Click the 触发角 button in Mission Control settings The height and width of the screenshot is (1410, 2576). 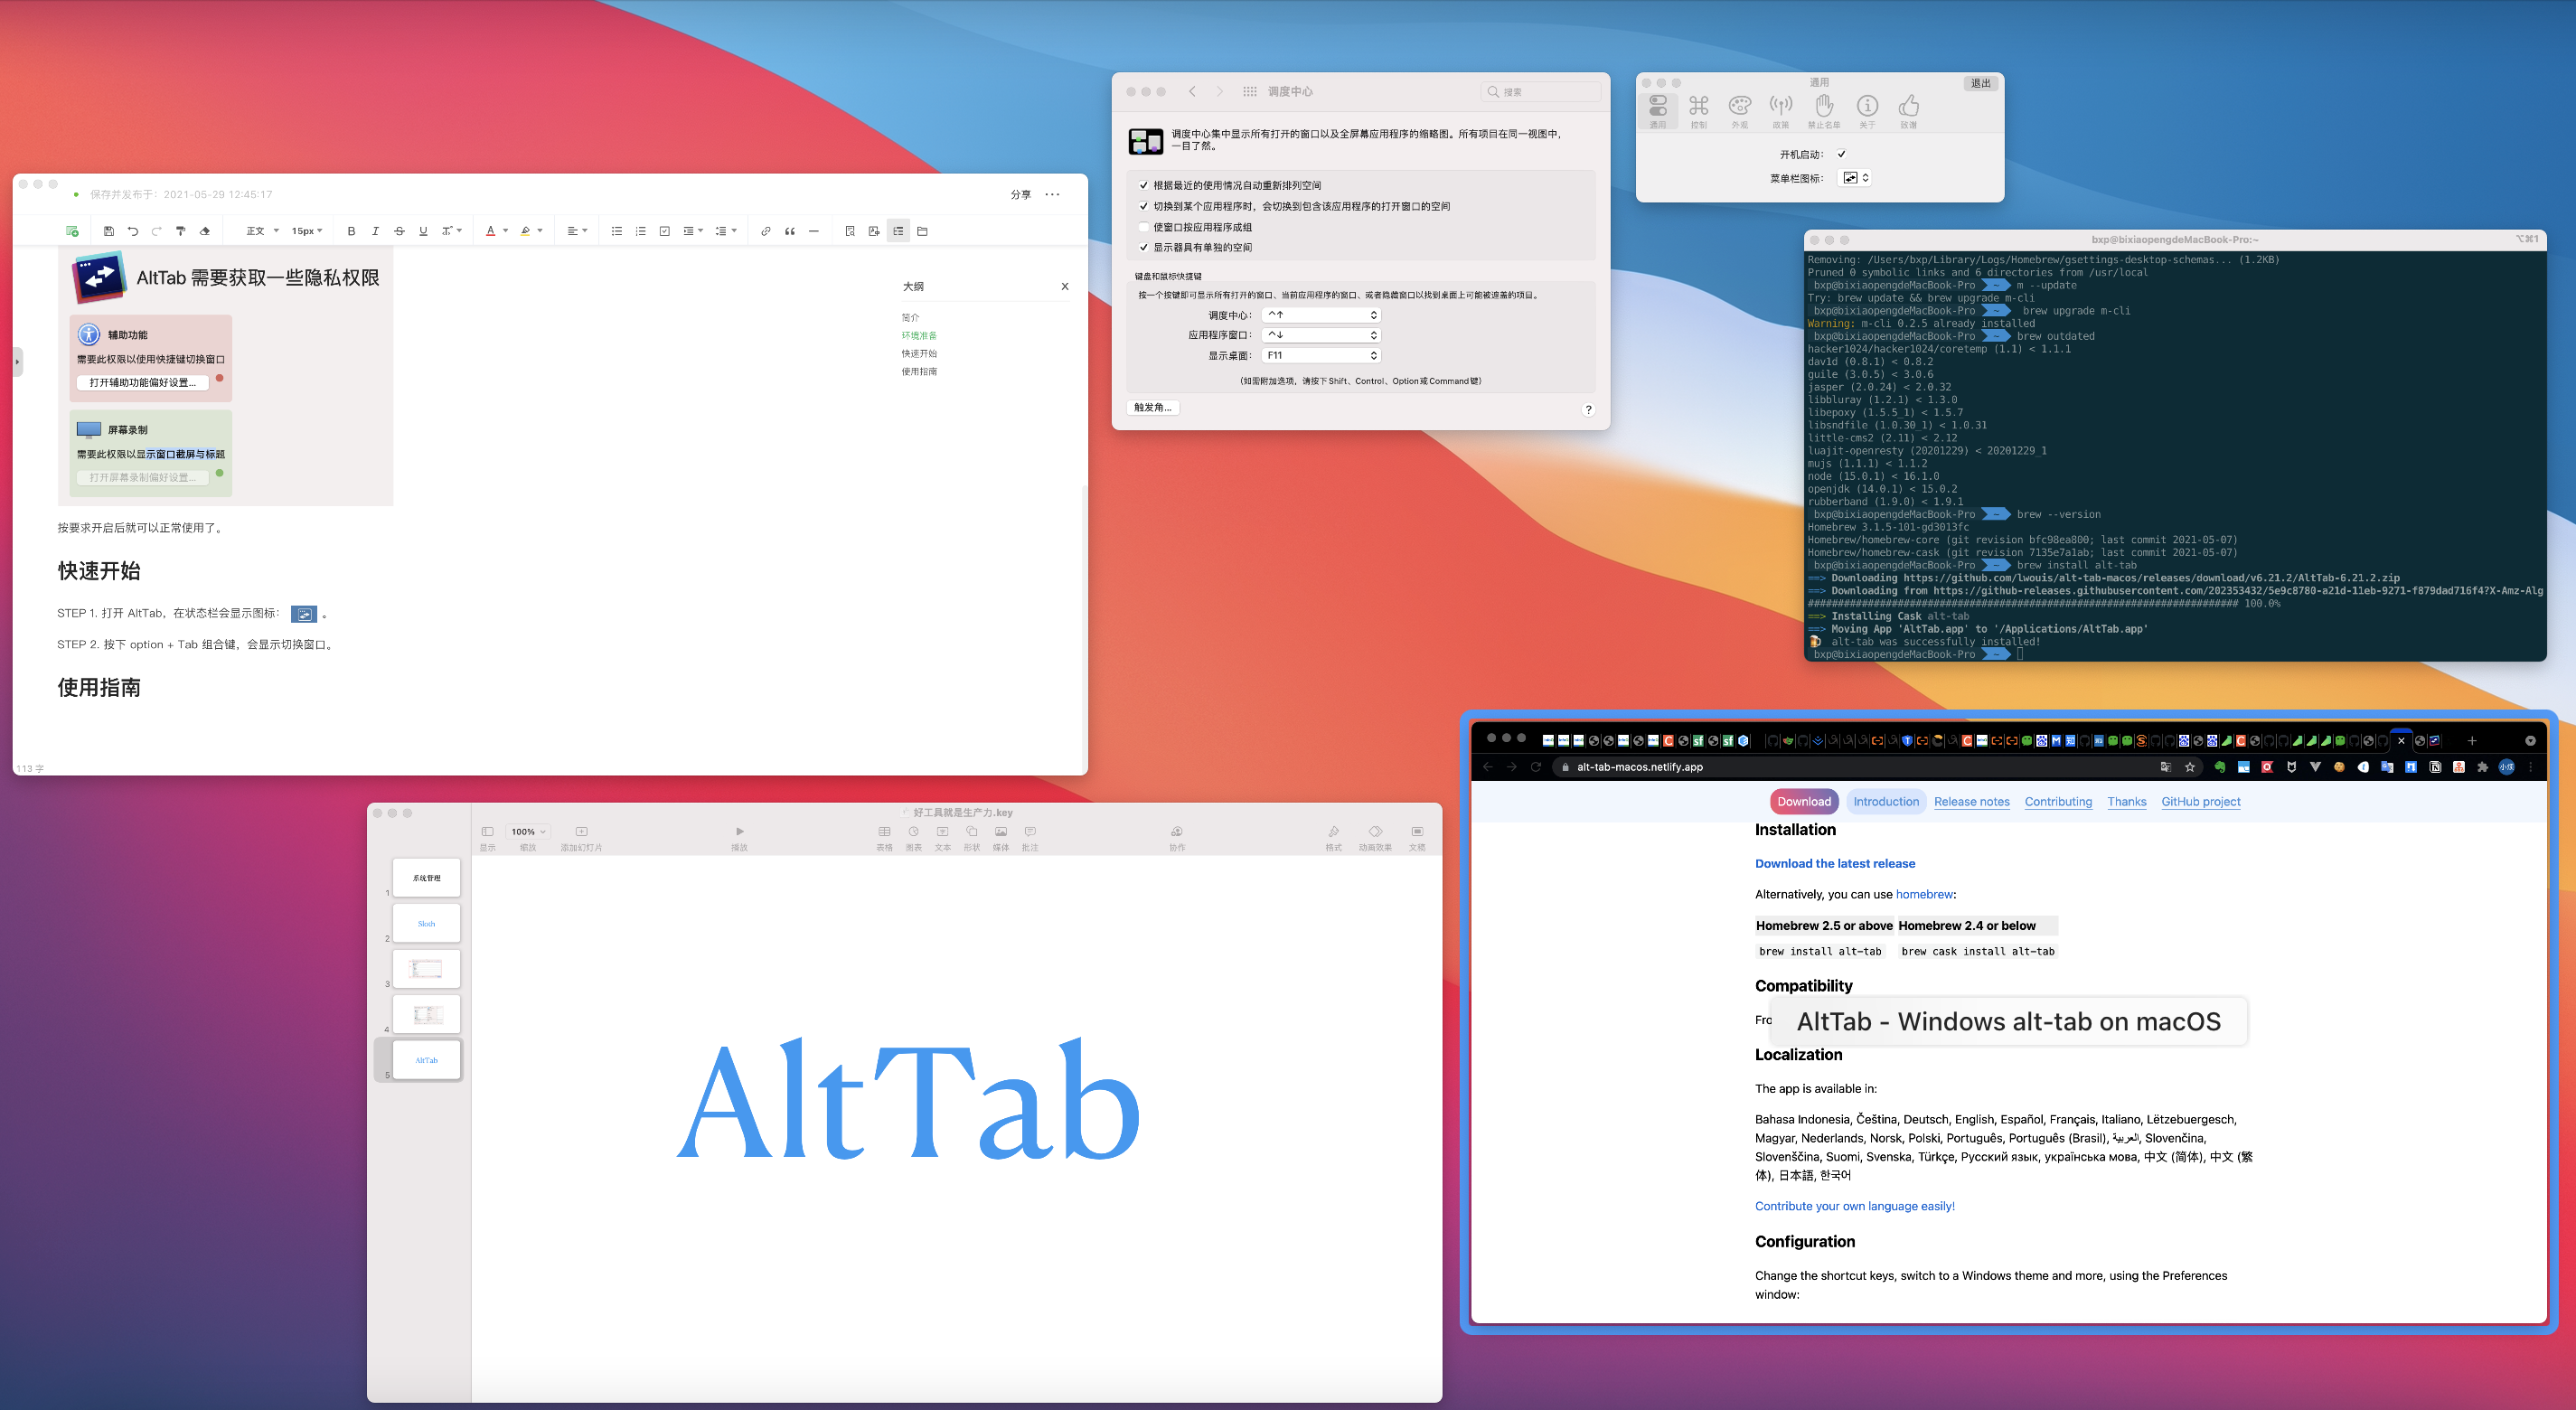(x=1152, y=408)
